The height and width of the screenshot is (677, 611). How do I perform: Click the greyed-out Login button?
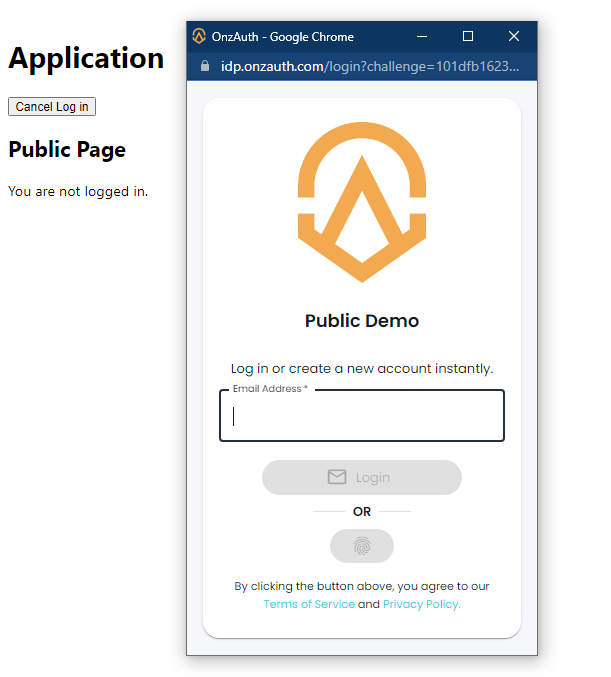pyautogui.click(x=362, y=477)
